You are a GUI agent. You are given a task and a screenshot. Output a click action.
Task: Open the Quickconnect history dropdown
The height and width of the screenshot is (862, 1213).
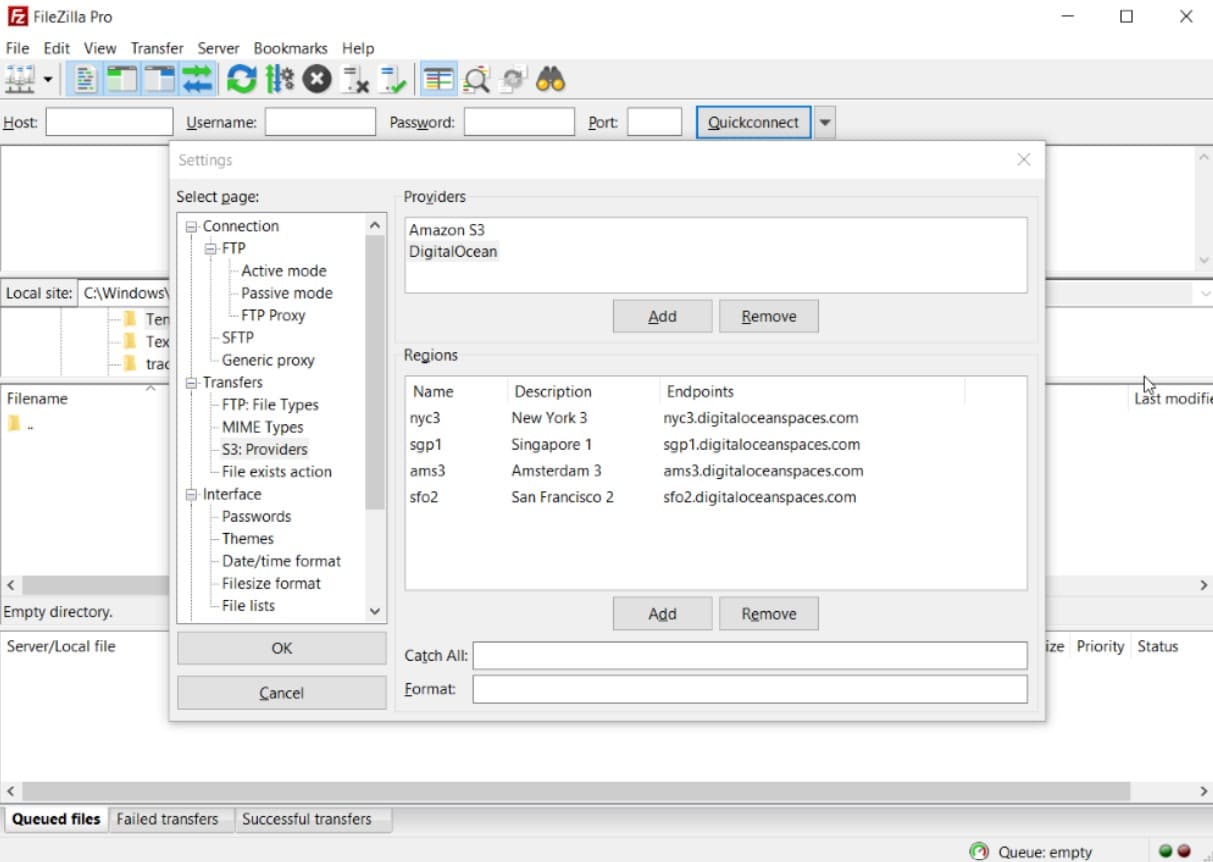[x=825, y=122]
